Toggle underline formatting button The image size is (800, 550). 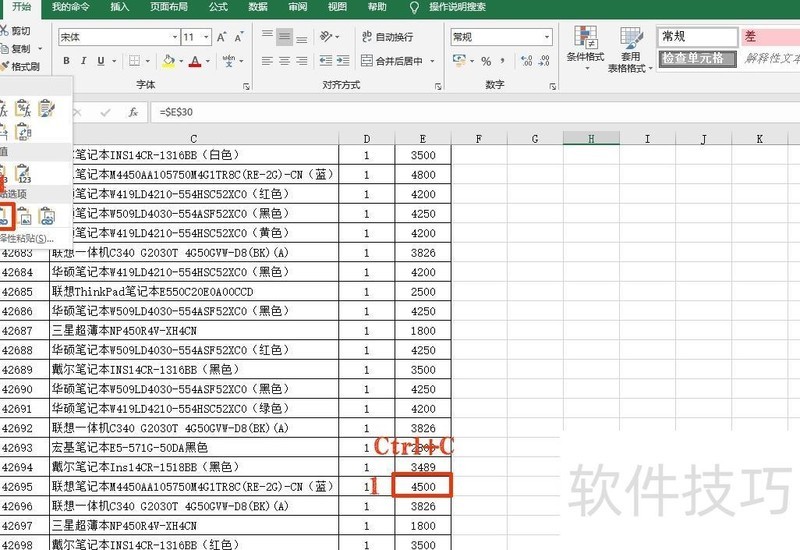(101, 61)
